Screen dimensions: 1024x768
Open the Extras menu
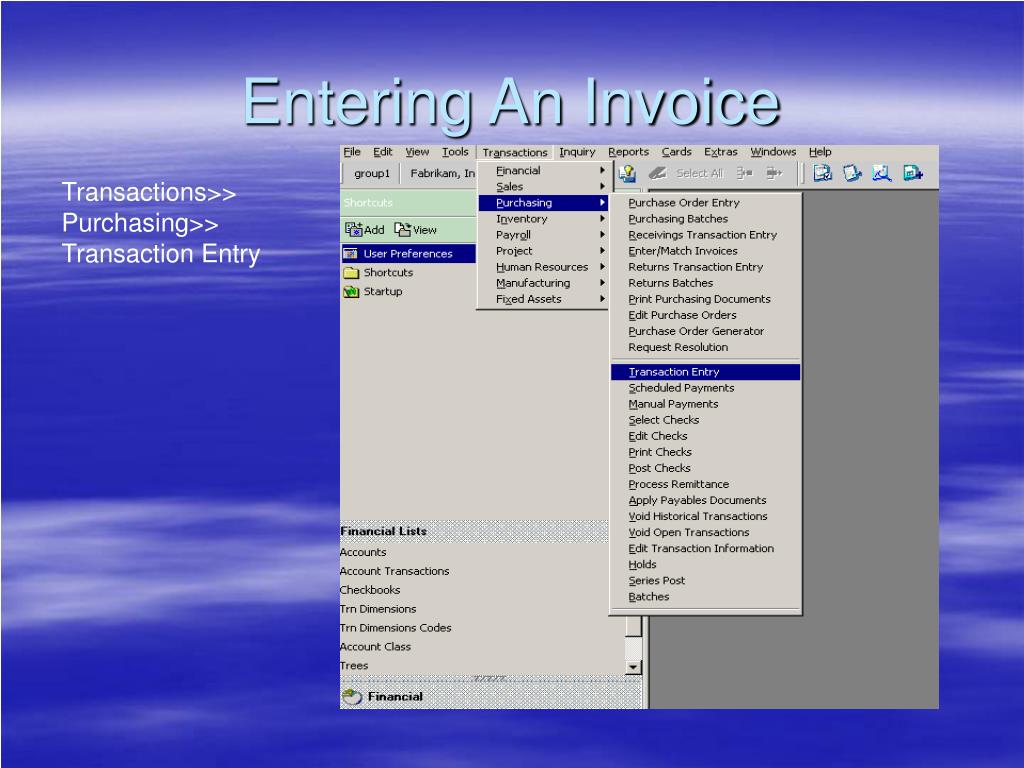click(x=720, y=152)
